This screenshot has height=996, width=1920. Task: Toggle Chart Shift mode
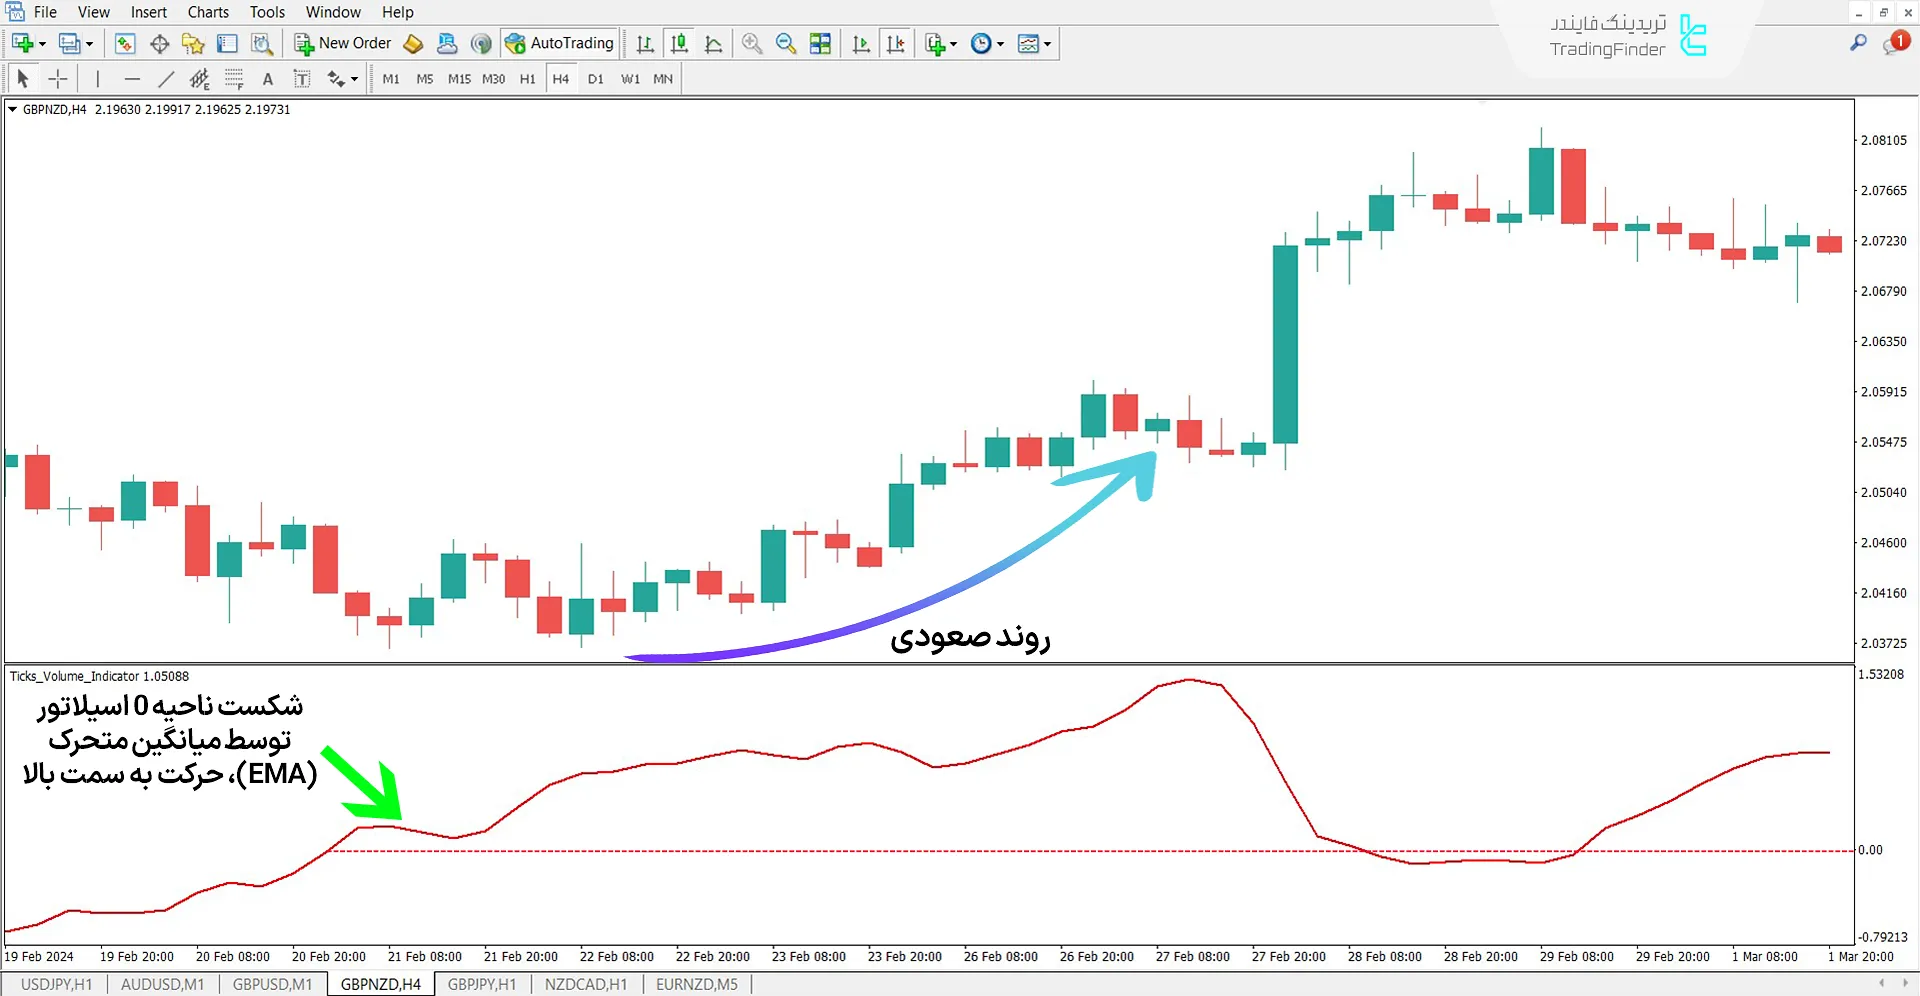896,43
